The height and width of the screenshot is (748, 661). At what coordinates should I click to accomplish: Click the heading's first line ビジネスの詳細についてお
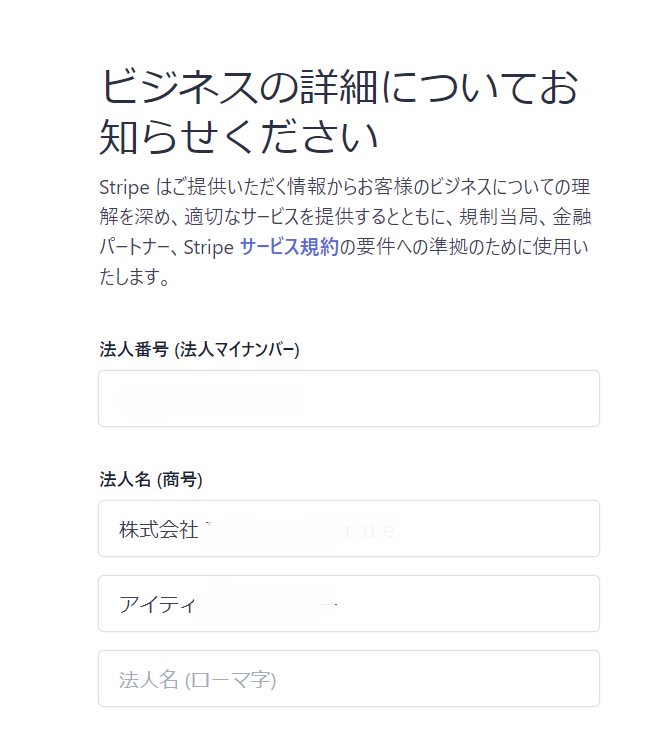pos(339,88)
